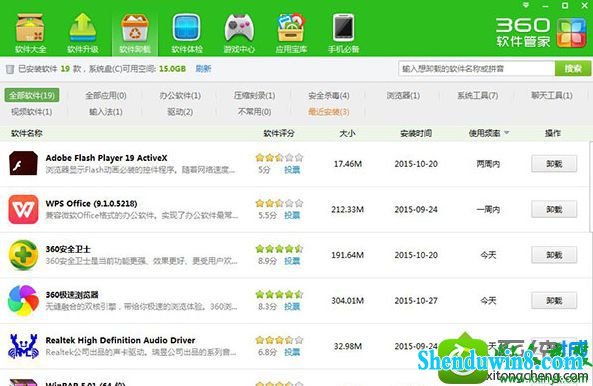Click the star rating of 360安全卫士
593x386 pixels.
[x=279, y=248]
